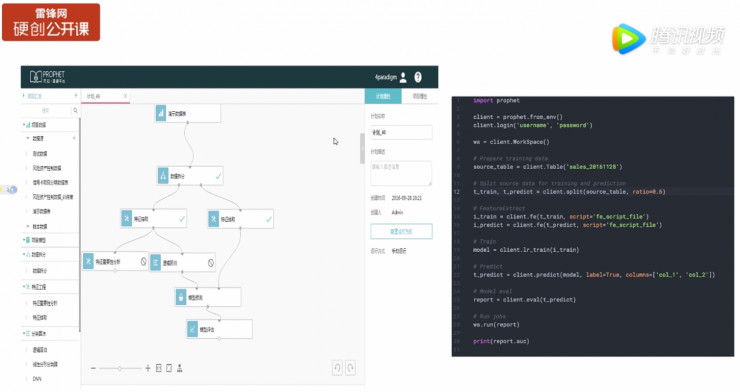Select 特征抽取 in the sidebar tree
Image resolution: width=740 pixels, height=392 pixels.
40,317
